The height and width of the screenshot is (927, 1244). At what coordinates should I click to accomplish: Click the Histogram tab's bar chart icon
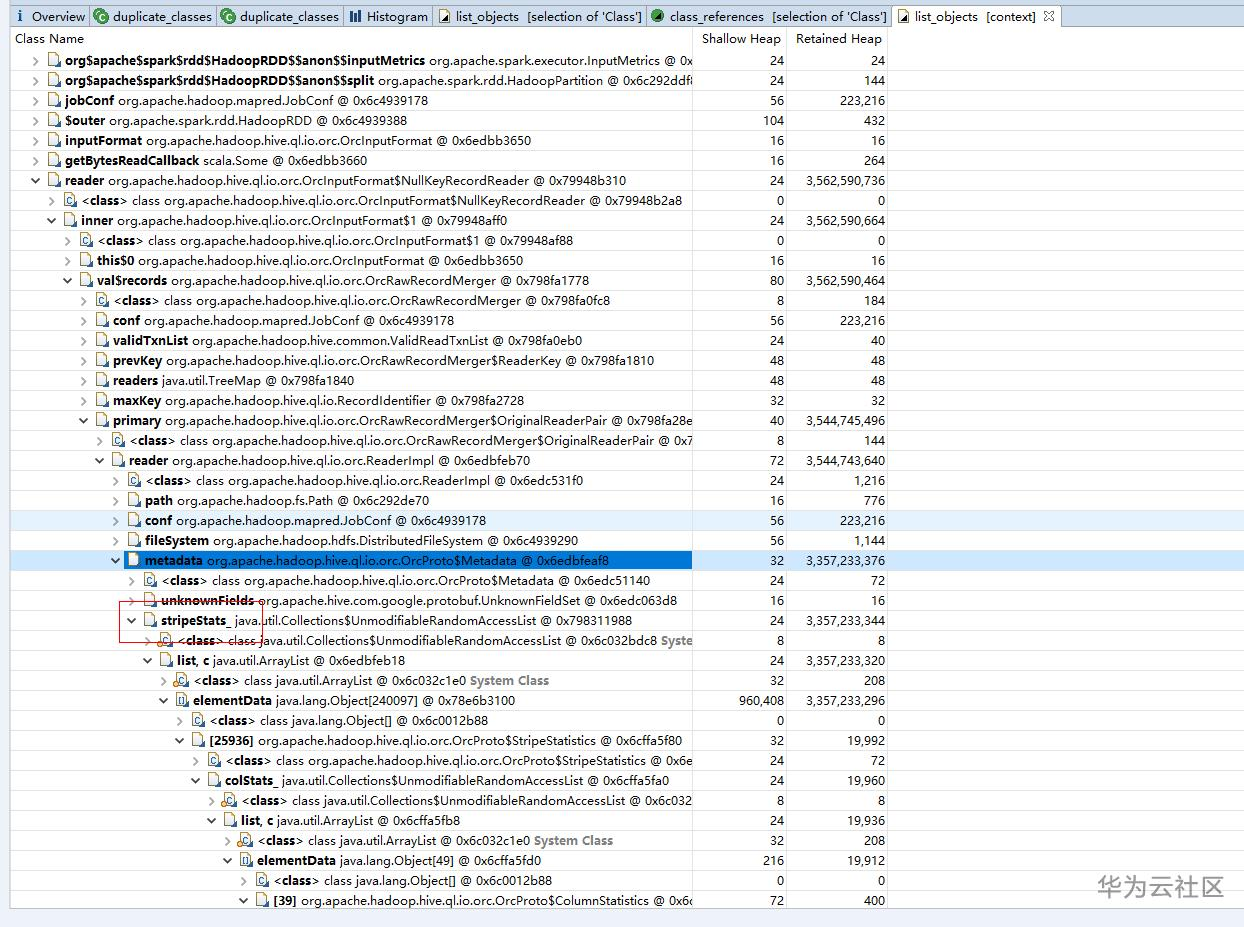[x=356, y=16]
